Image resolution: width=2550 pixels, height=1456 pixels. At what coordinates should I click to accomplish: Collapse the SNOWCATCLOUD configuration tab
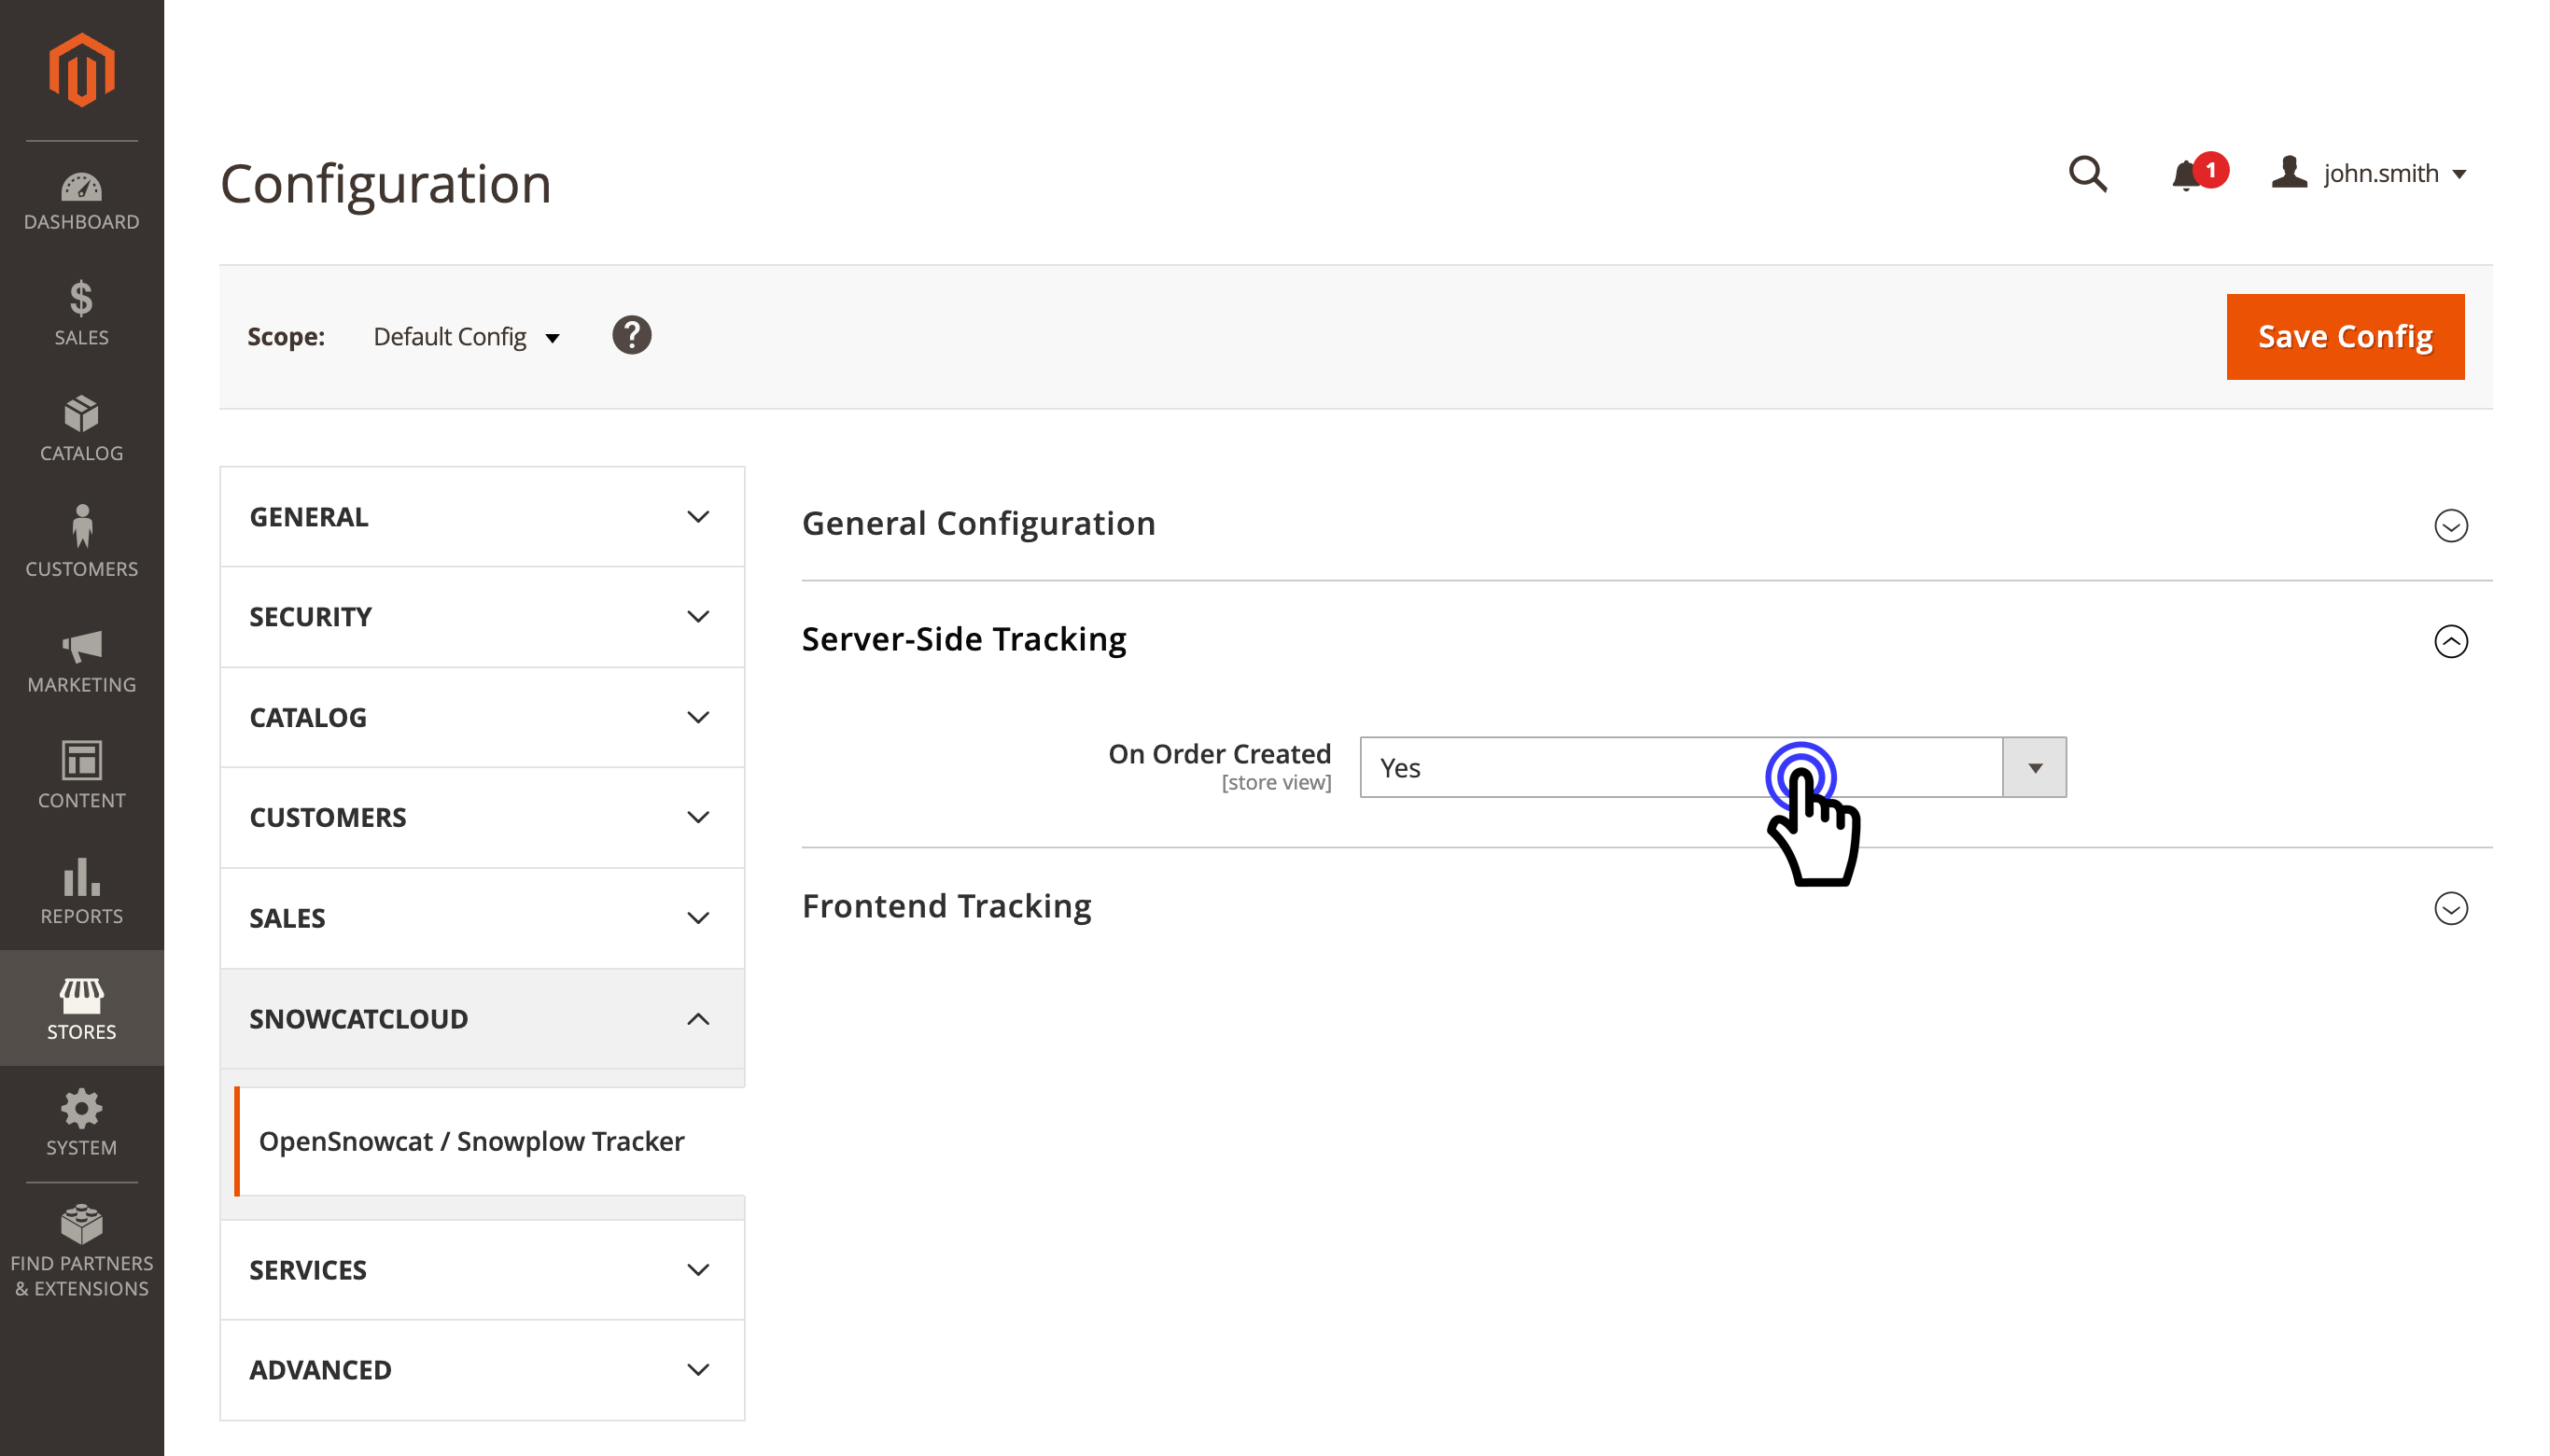coord(482,1019)
